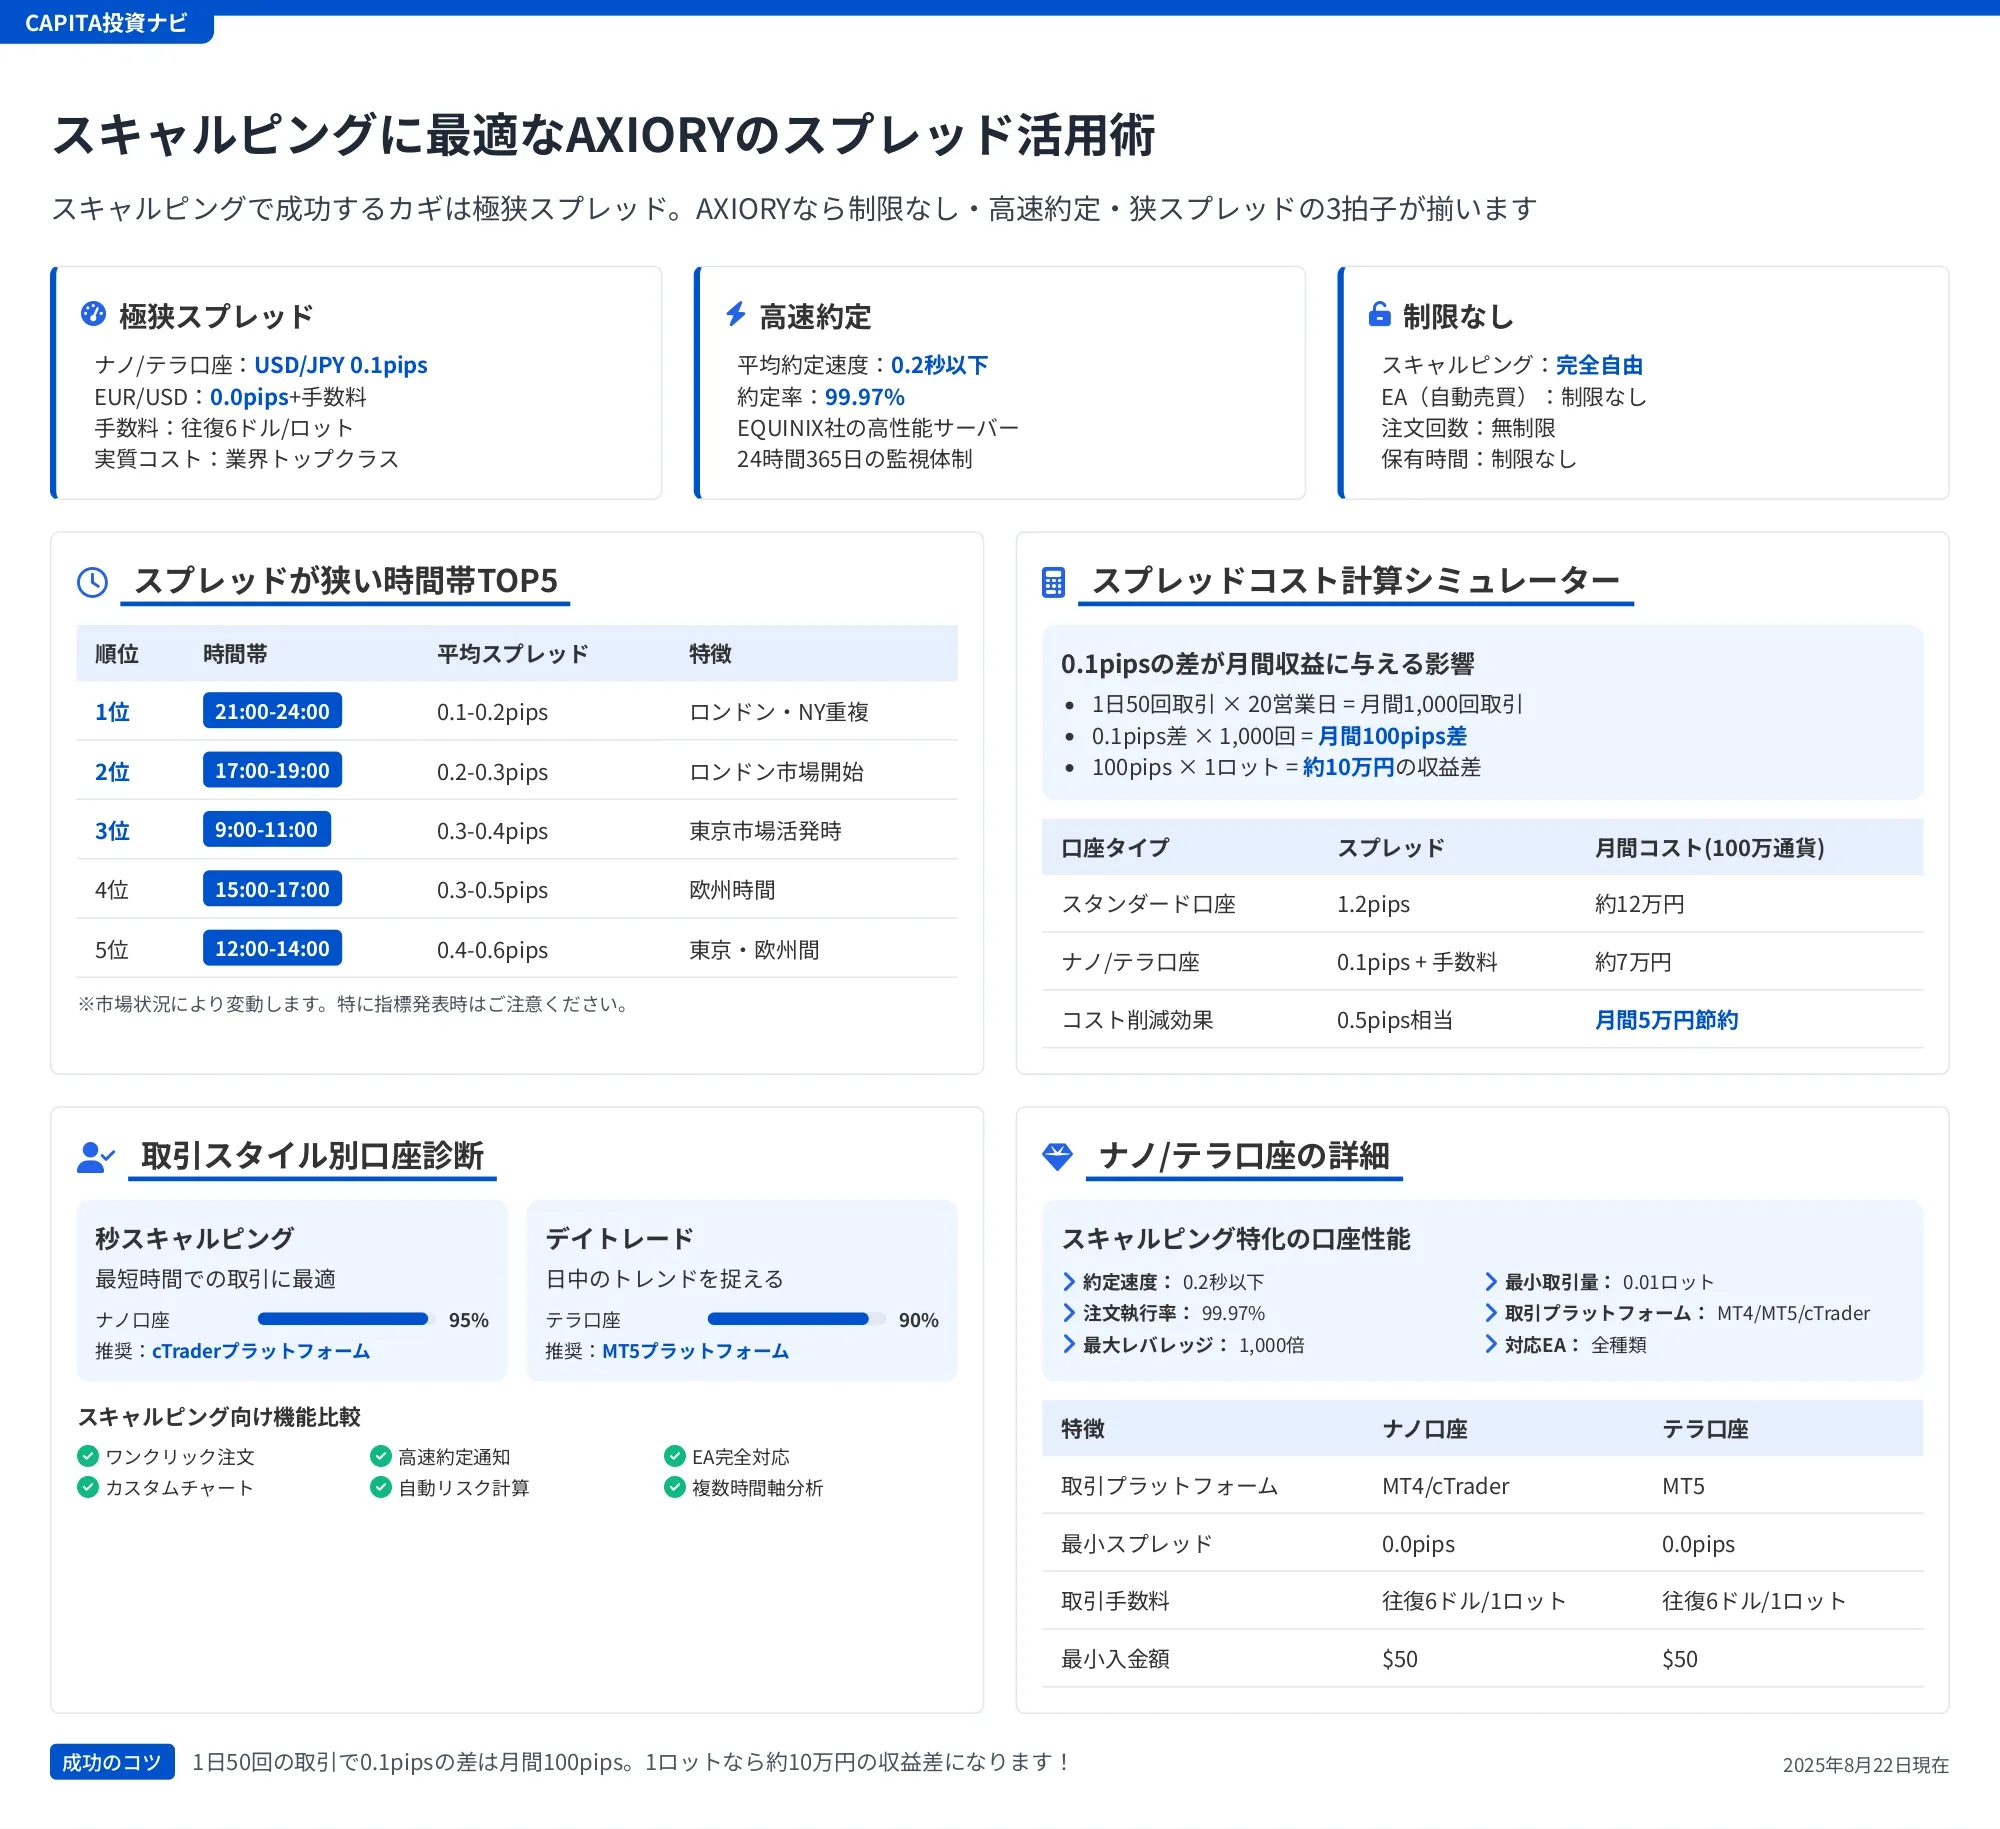Screen dimensions: 2000x1829
Task: Click the cTraderプラットフォーム link text
Action: (261, 1351)
